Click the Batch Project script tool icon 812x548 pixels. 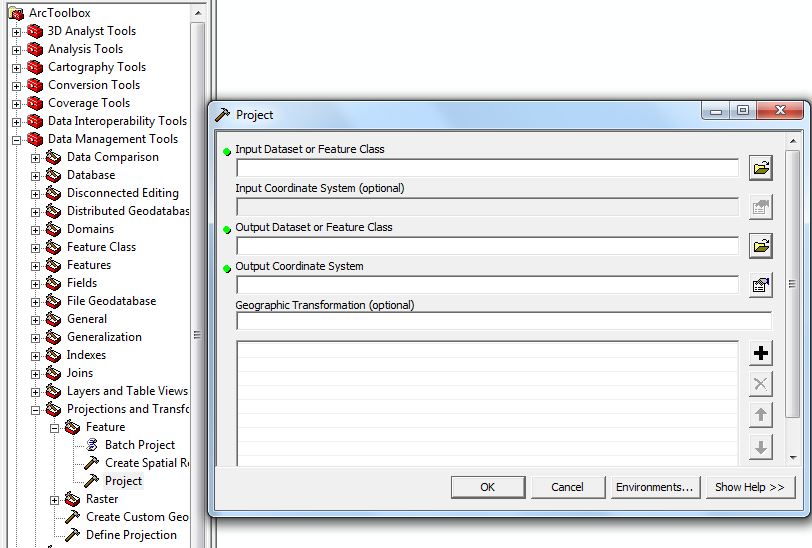91,445
